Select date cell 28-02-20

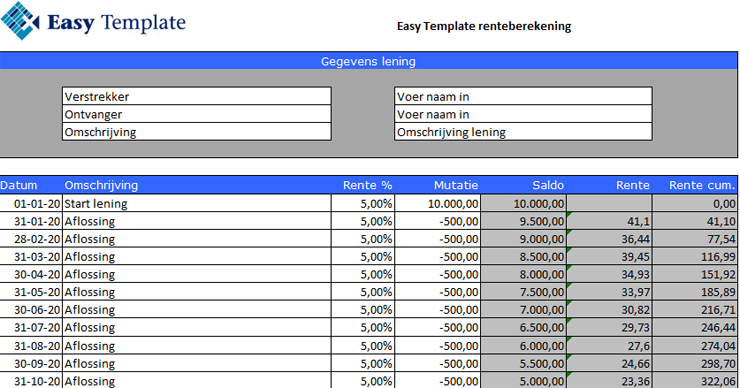coord(31,239)
